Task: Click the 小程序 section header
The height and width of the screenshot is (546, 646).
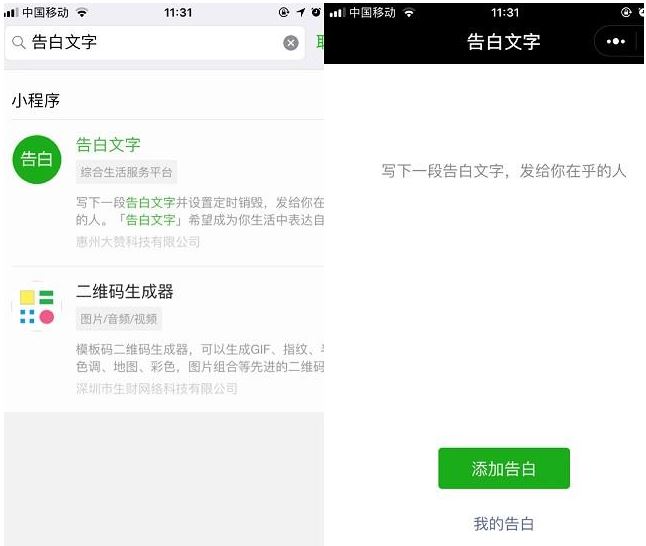Action: coord(36,101)
